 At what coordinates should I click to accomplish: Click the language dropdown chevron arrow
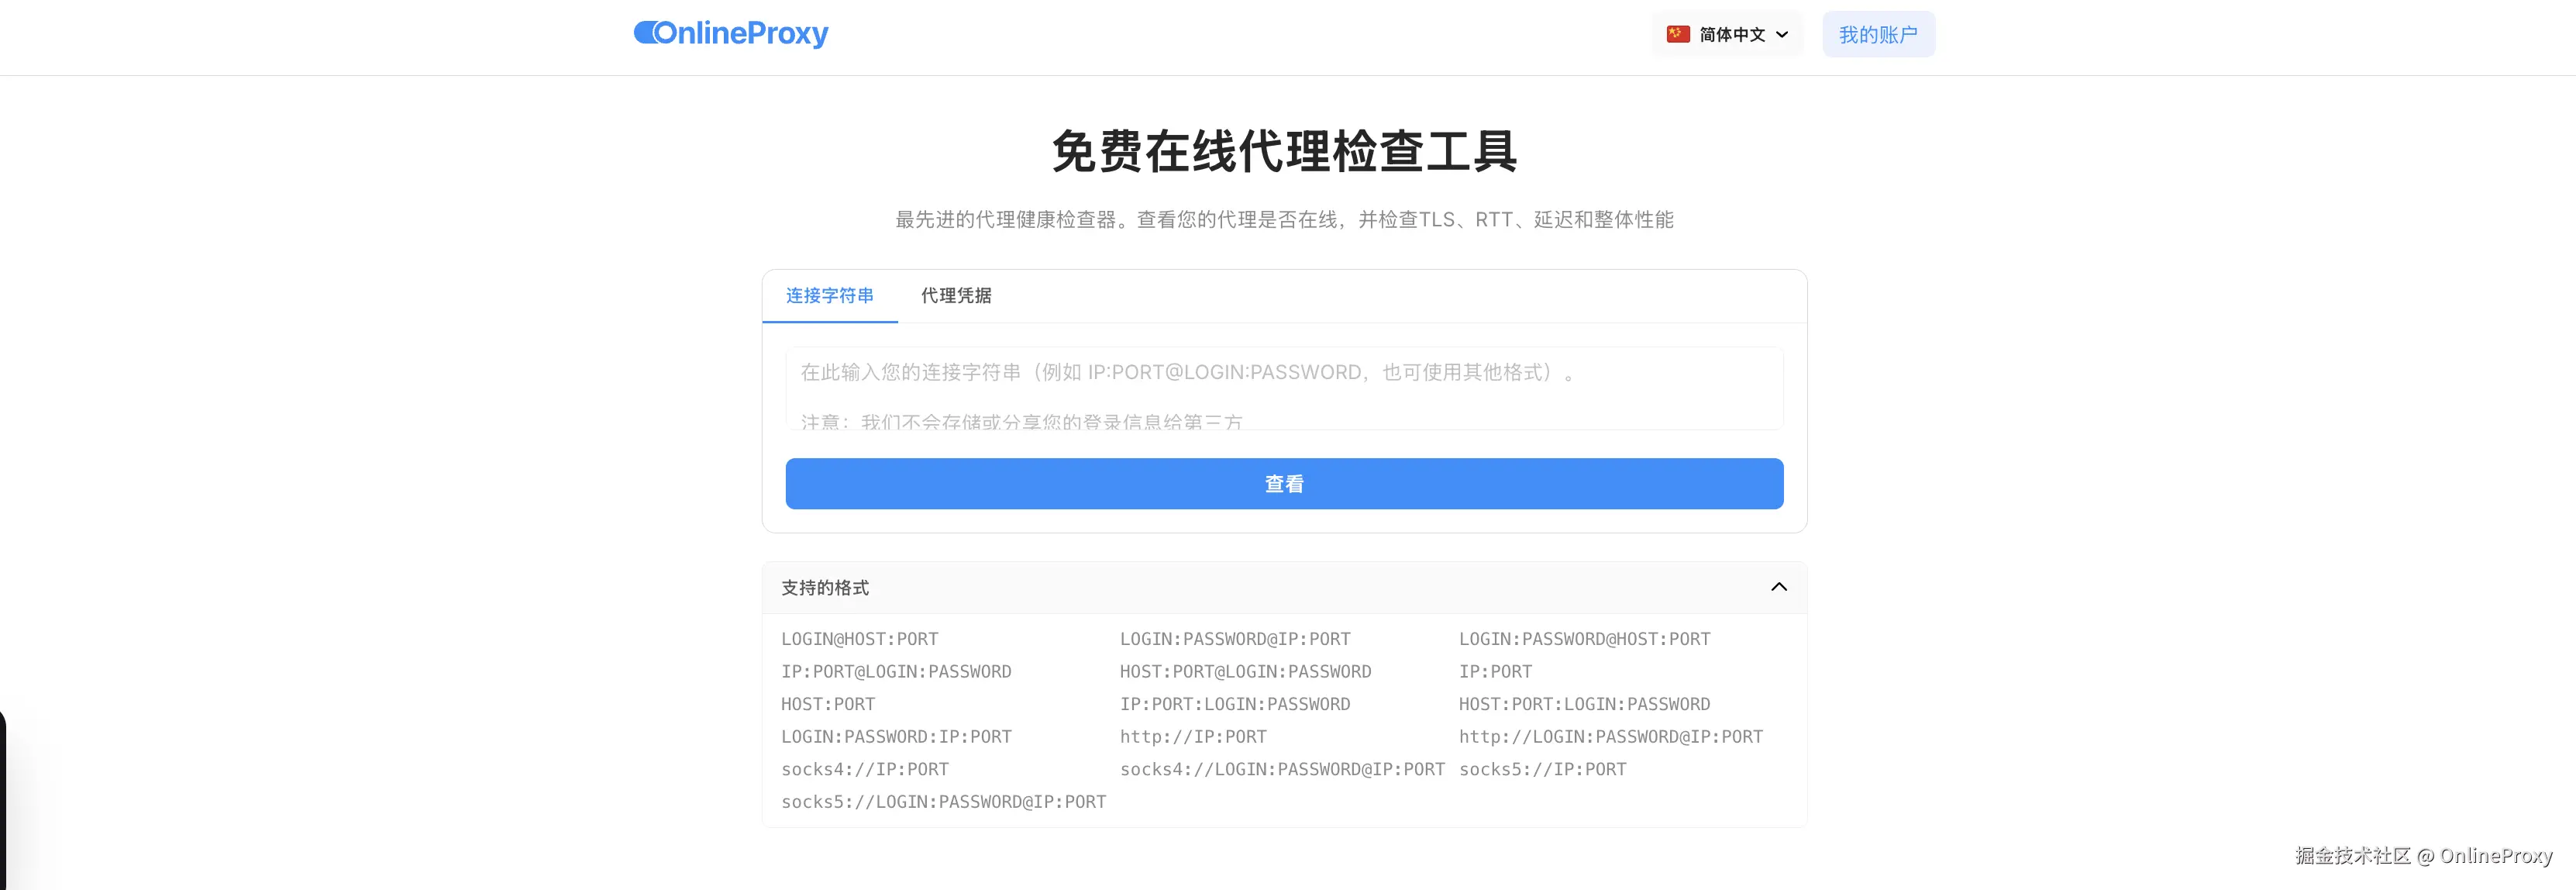(x=1782, y=35)
